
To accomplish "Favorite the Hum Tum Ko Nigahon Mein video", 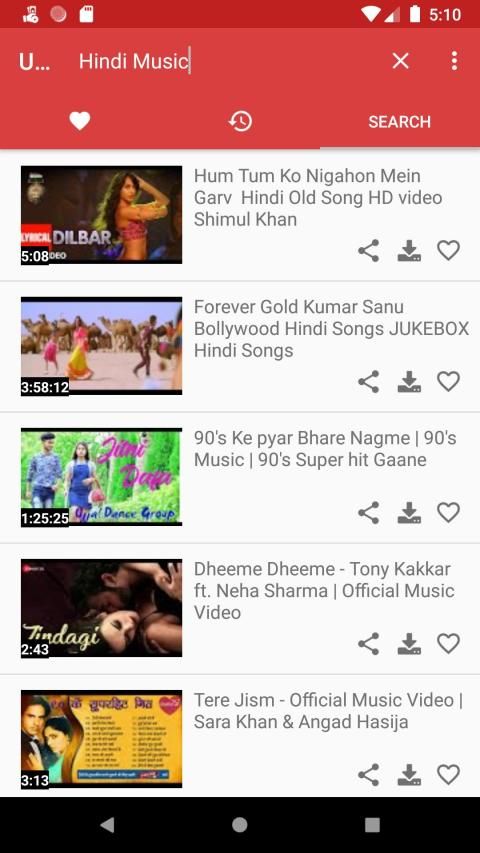I will click(x=448, y=251).
